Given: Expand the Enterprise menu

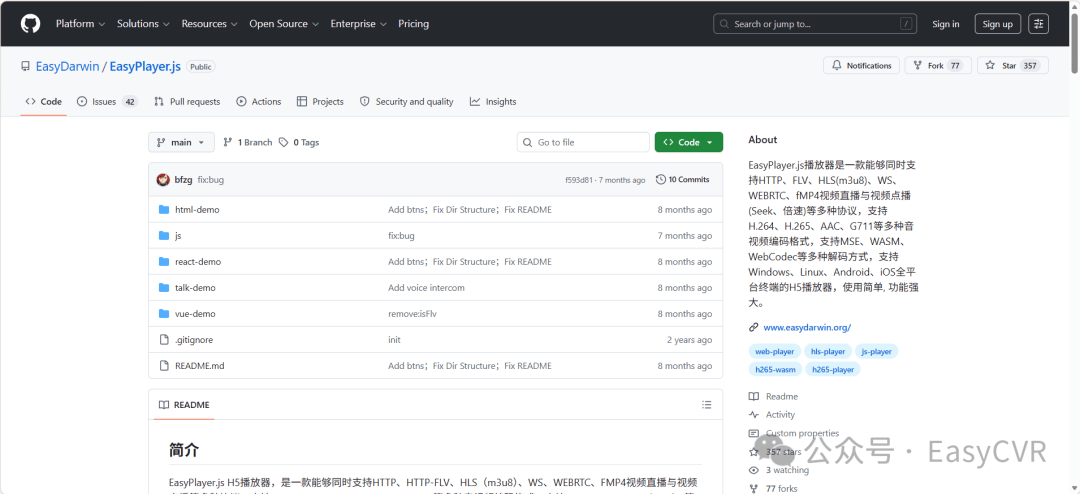Looking at the screenshot, I should [x=359, y=23].
